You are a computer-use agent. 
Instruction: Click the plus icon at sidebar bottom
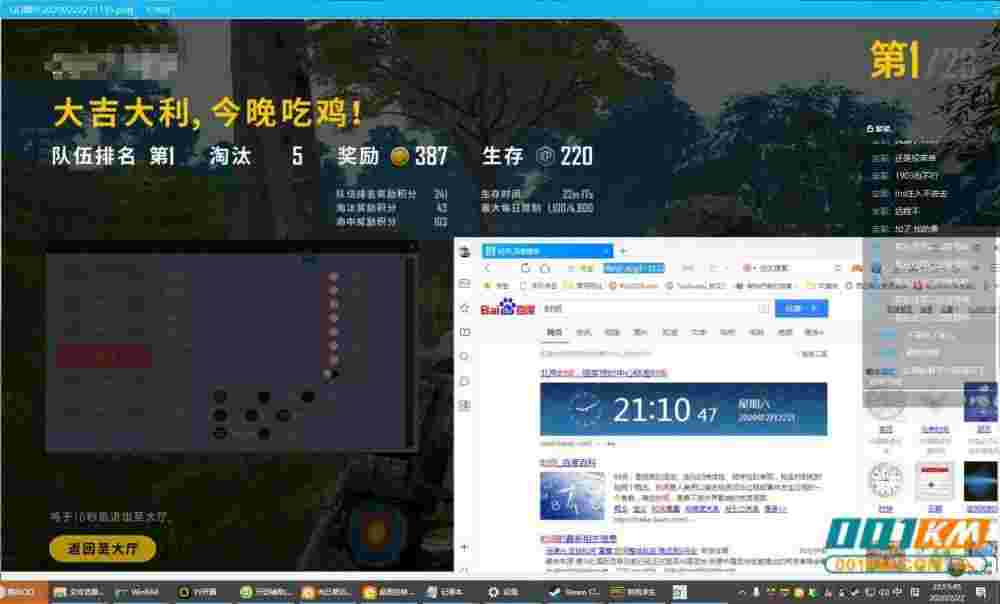tap(464, 547)
